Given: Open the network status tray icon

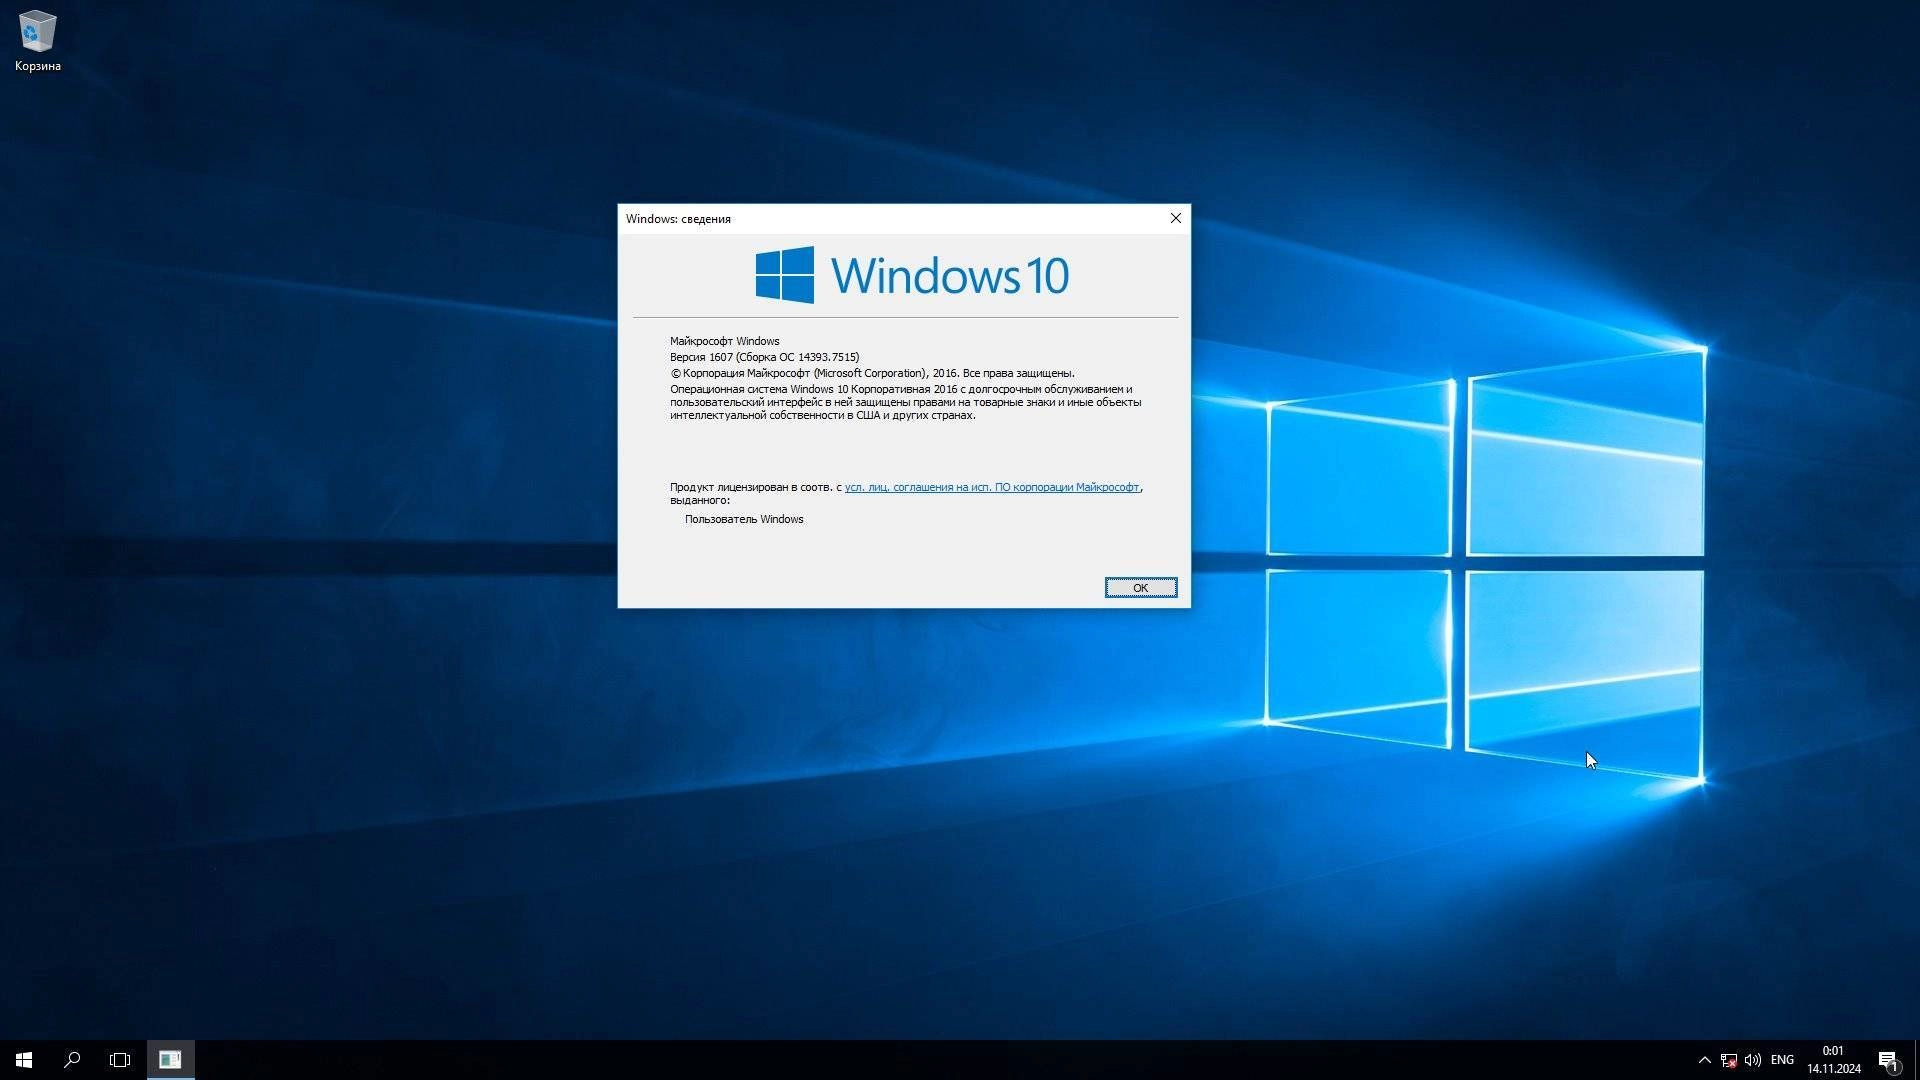Looking at the screenshot, I should point(1728,1060).
